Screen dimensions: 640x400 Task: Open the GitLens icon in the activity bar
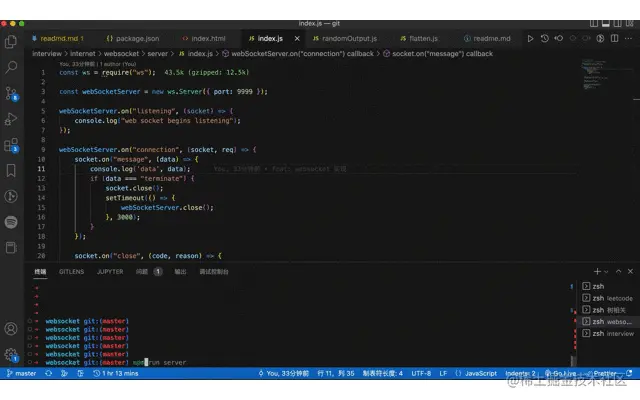[11, 196]
